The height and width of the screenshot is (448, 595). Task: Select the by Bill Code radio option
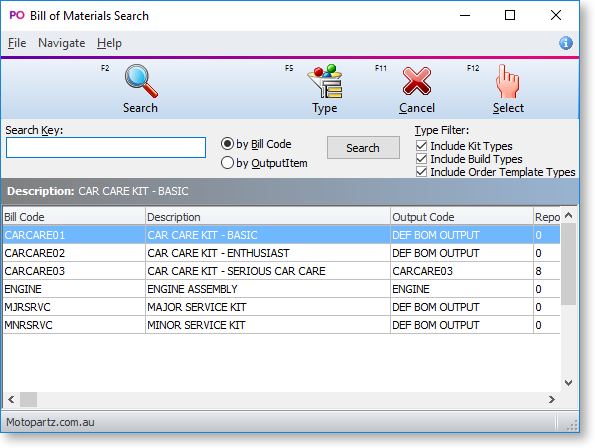click(x=227, y=144)
